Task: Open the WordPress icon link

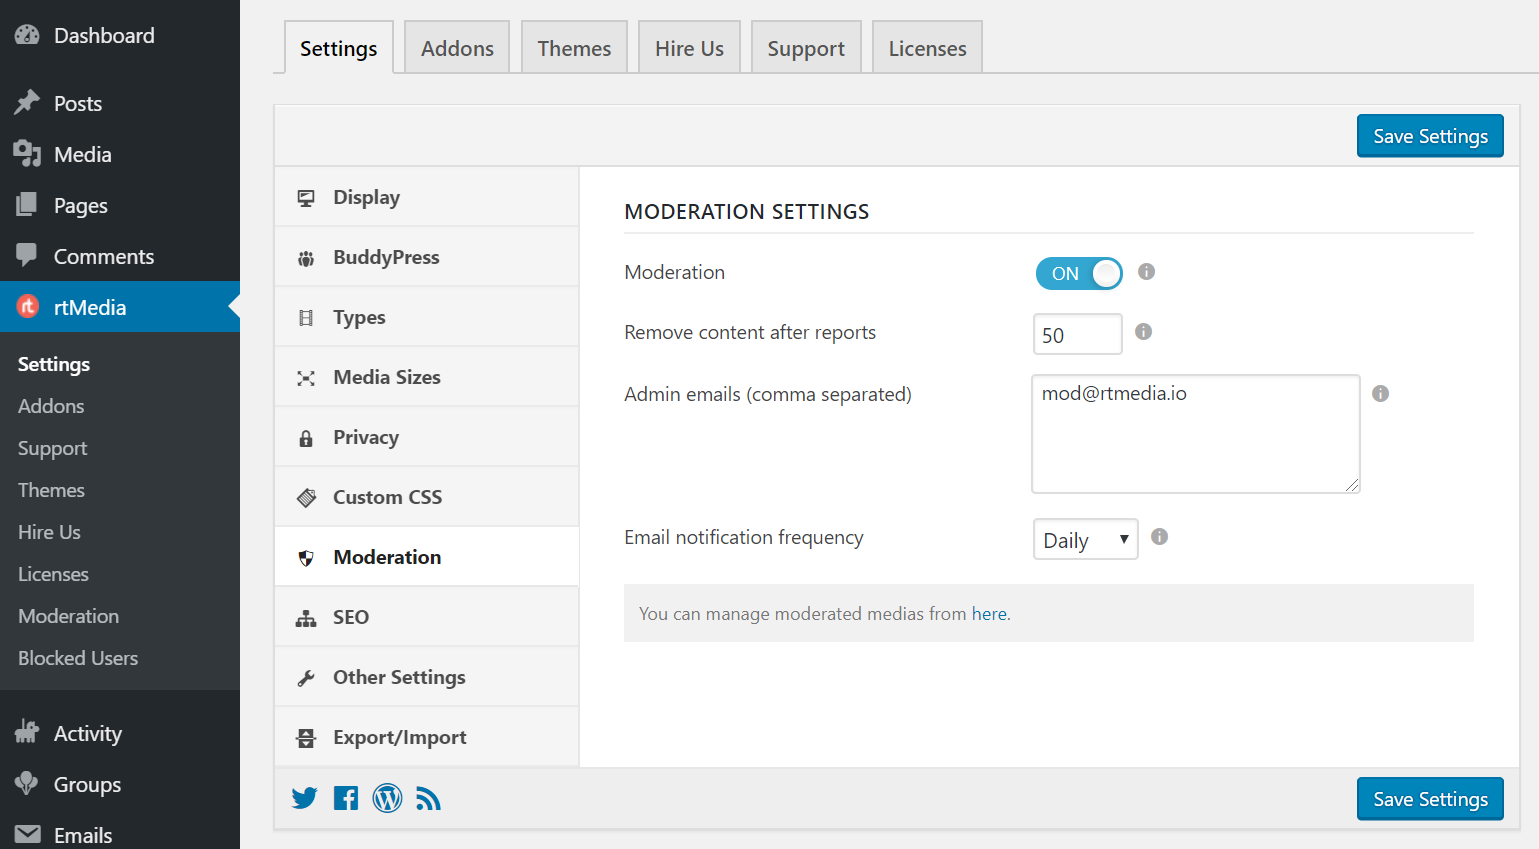Action: click(x=387, y=798)
